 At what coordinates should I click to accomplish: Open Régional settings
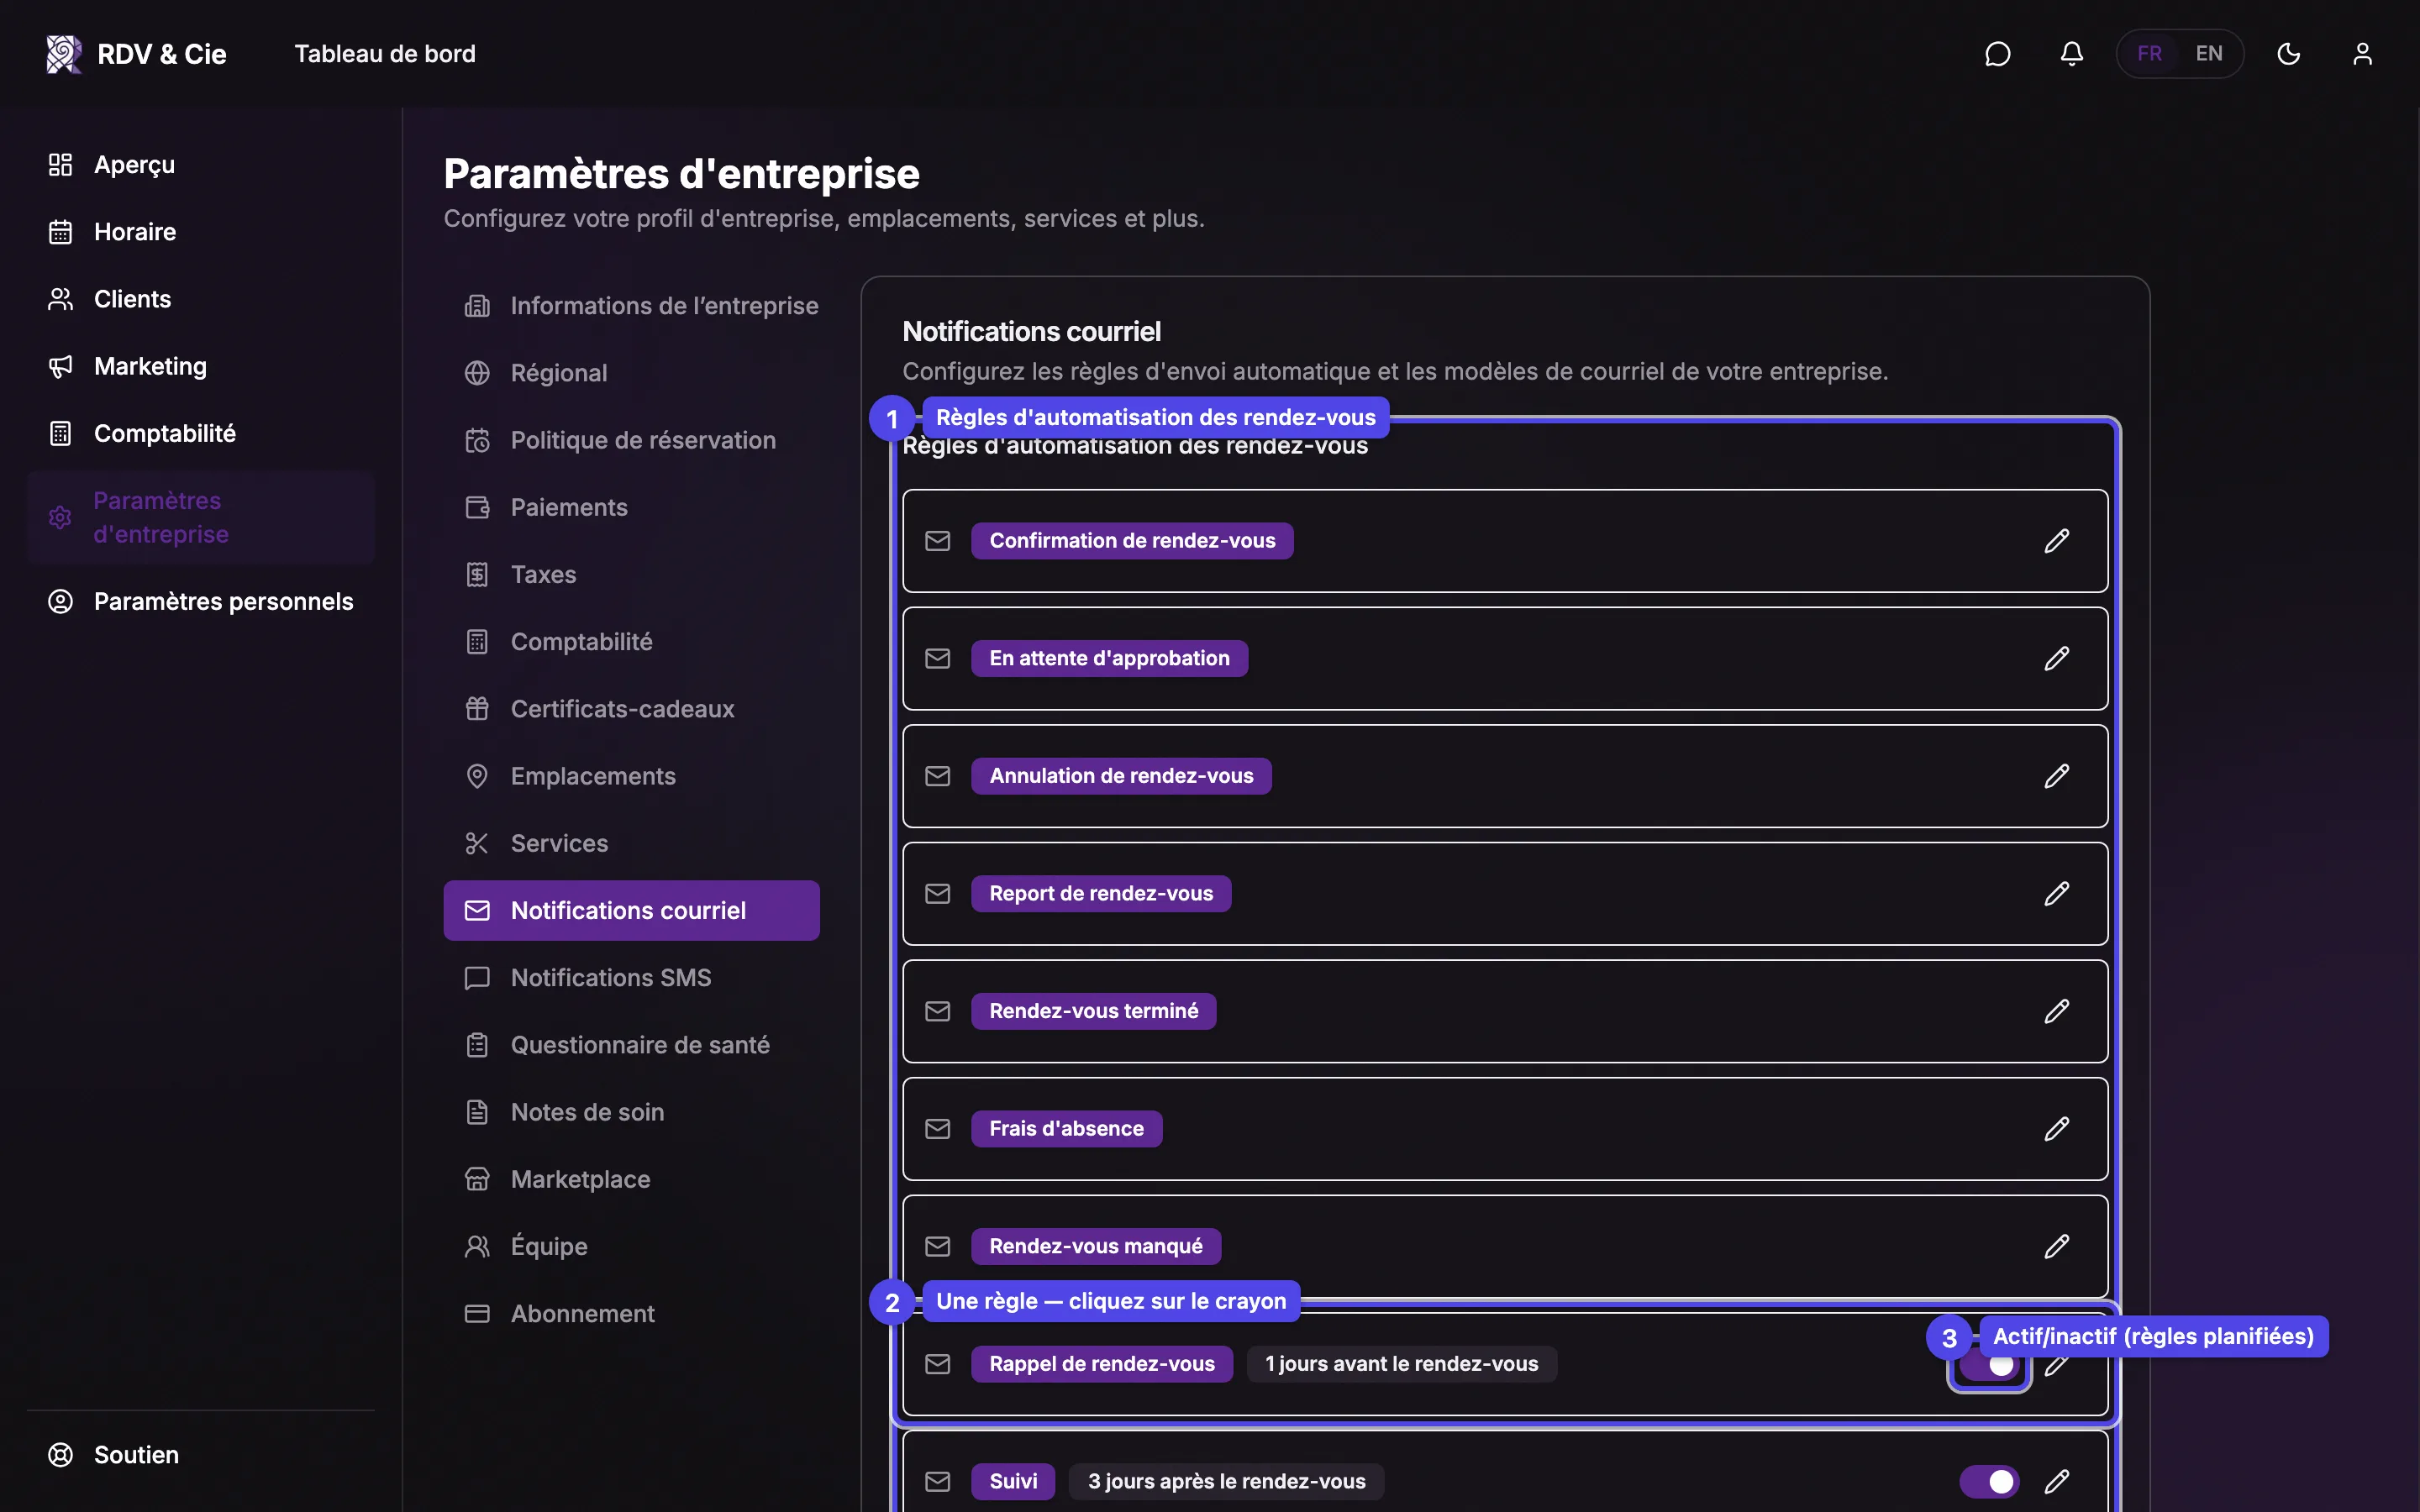[632, 373]
